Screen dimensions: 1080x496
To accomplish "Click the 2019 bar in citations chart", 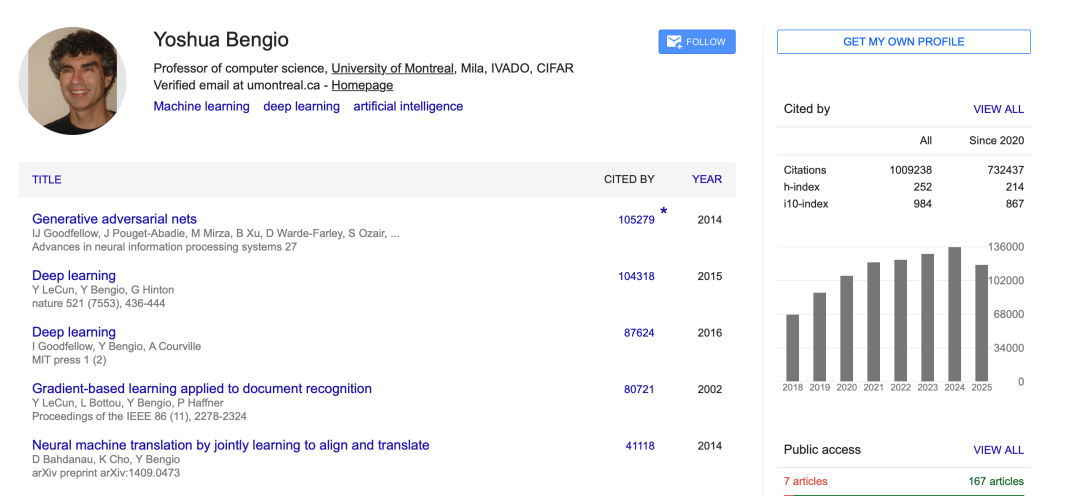I will [820, 337].
